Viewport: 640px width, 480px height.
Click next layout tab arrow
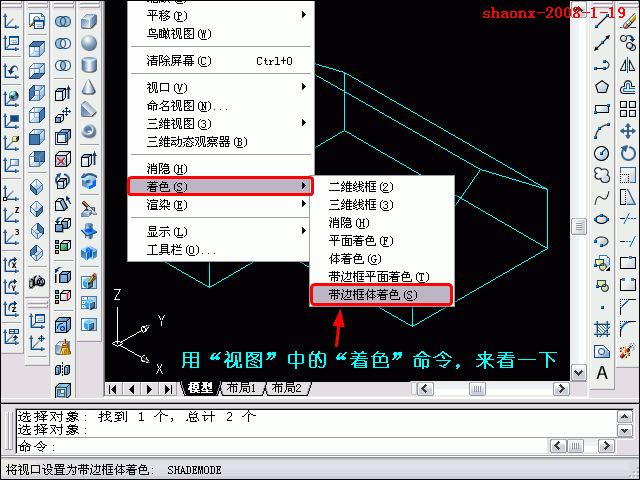(x=150, y=389)
